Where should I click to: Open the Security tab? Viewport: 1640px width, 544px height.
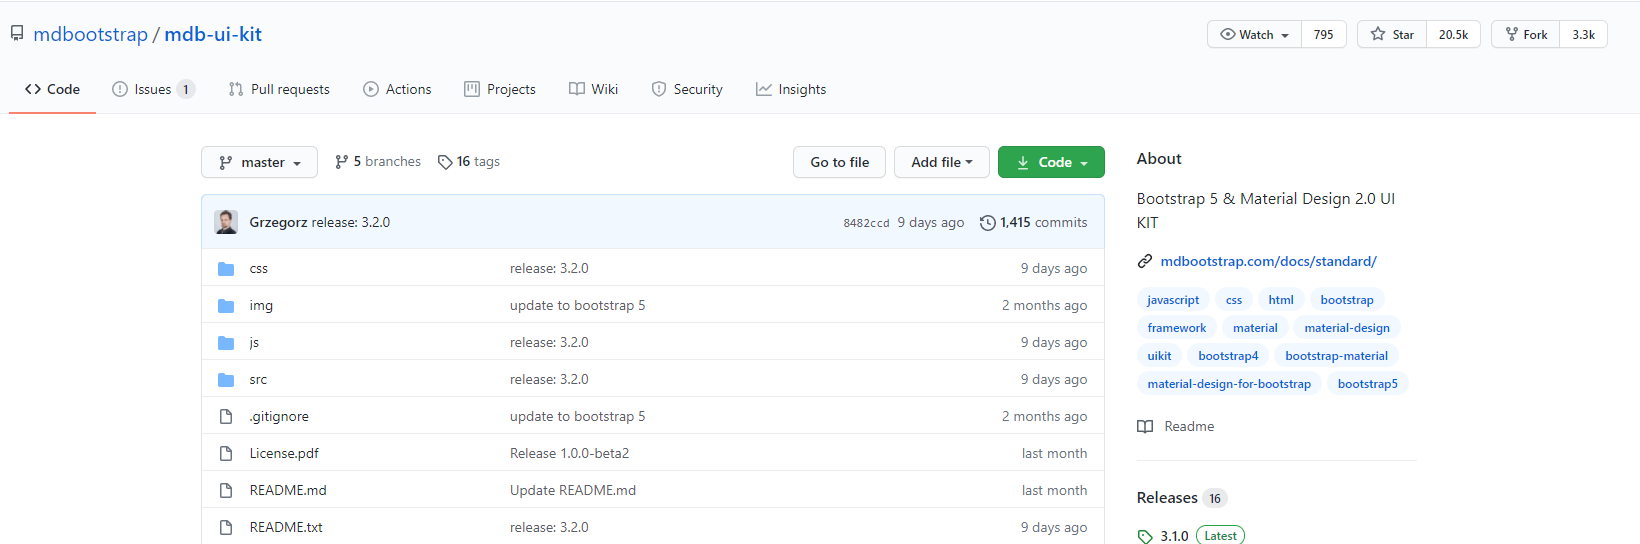687,89
